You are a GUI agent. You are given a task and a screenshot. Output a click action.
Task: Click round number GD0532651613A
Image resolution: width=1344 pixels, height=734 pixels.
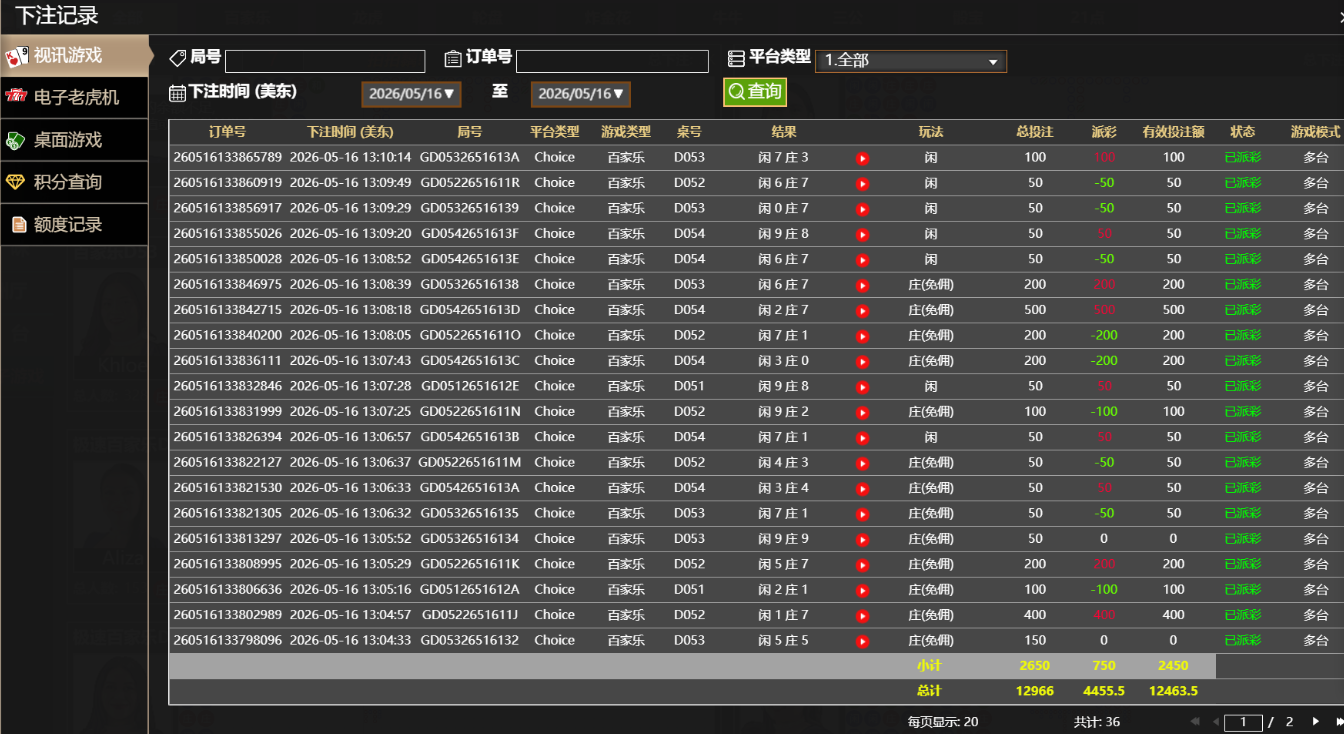(x=470, y=157)
